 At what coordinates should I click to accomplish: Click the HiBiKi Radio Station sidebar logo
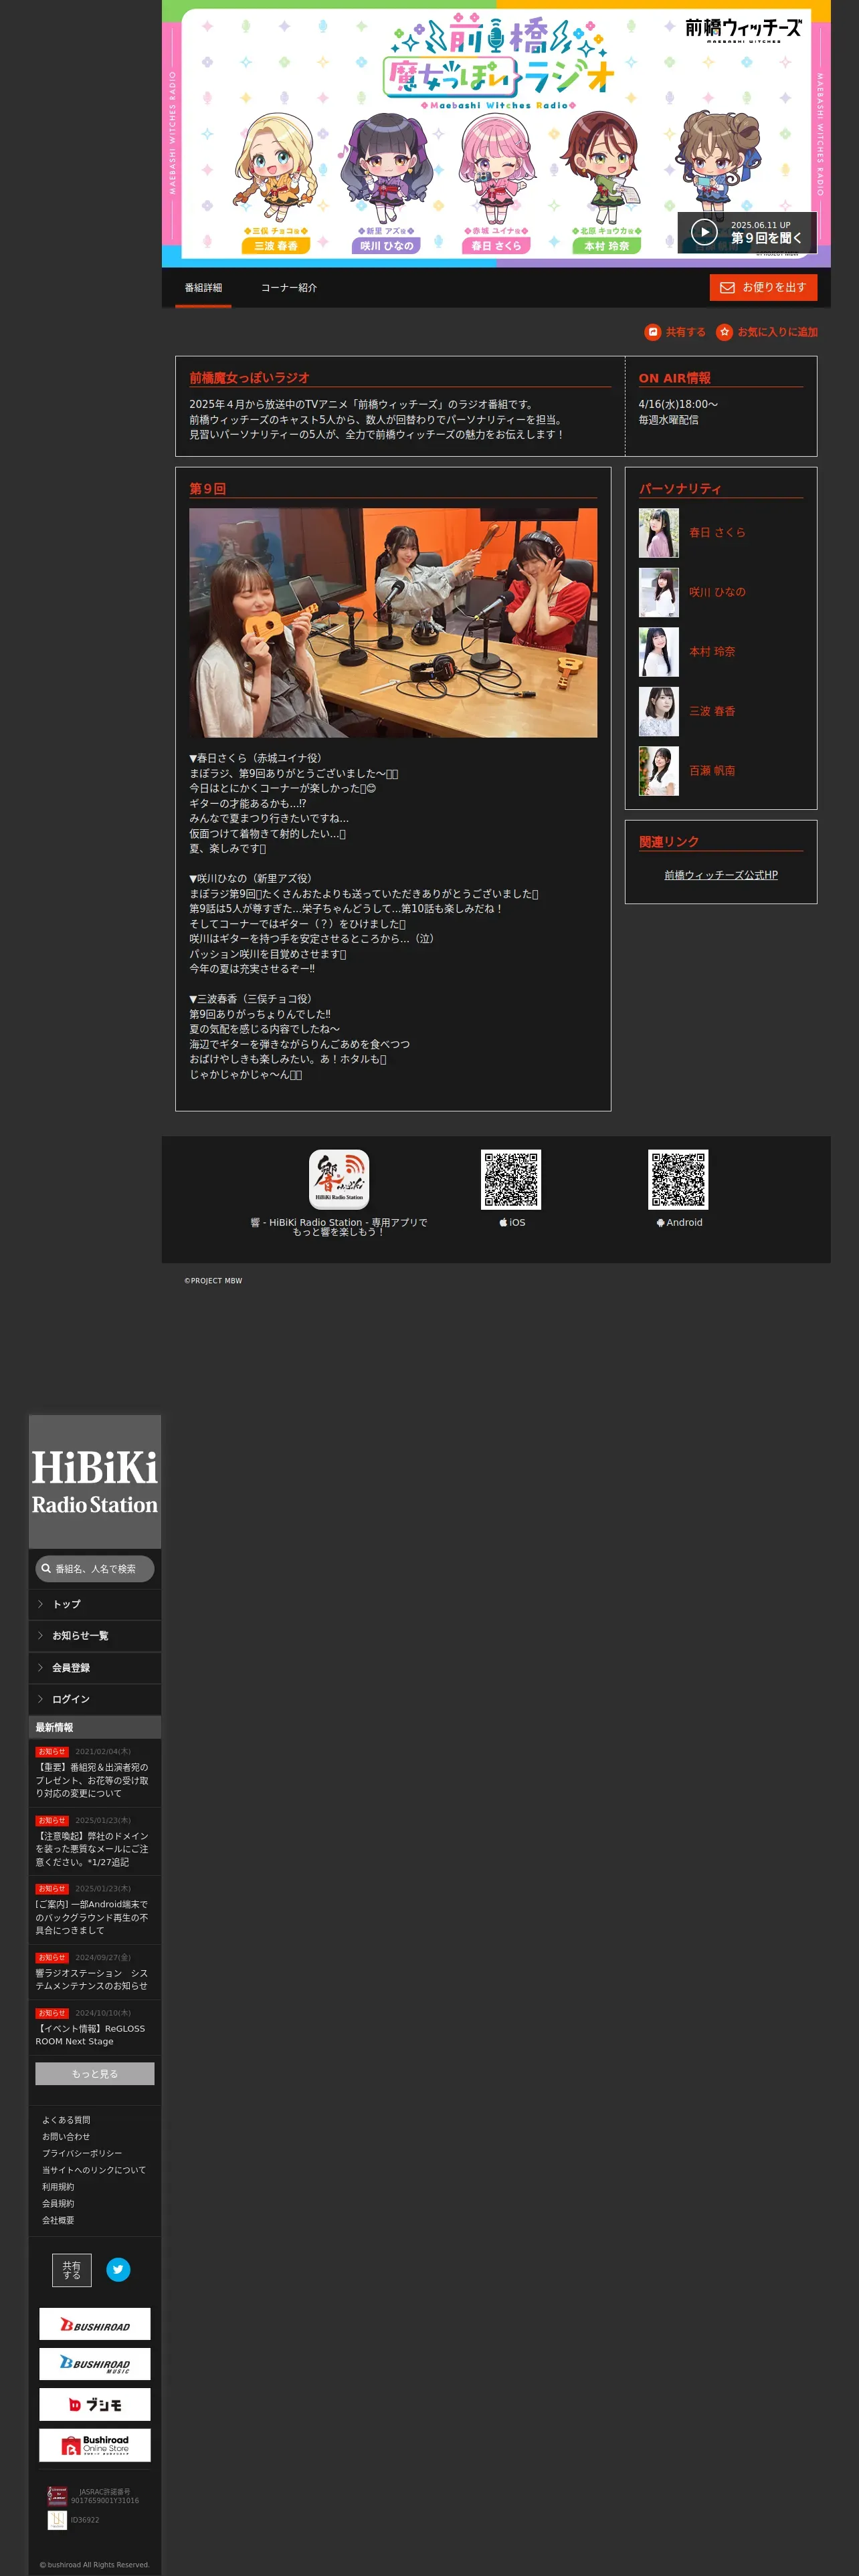pos(95,1482)
